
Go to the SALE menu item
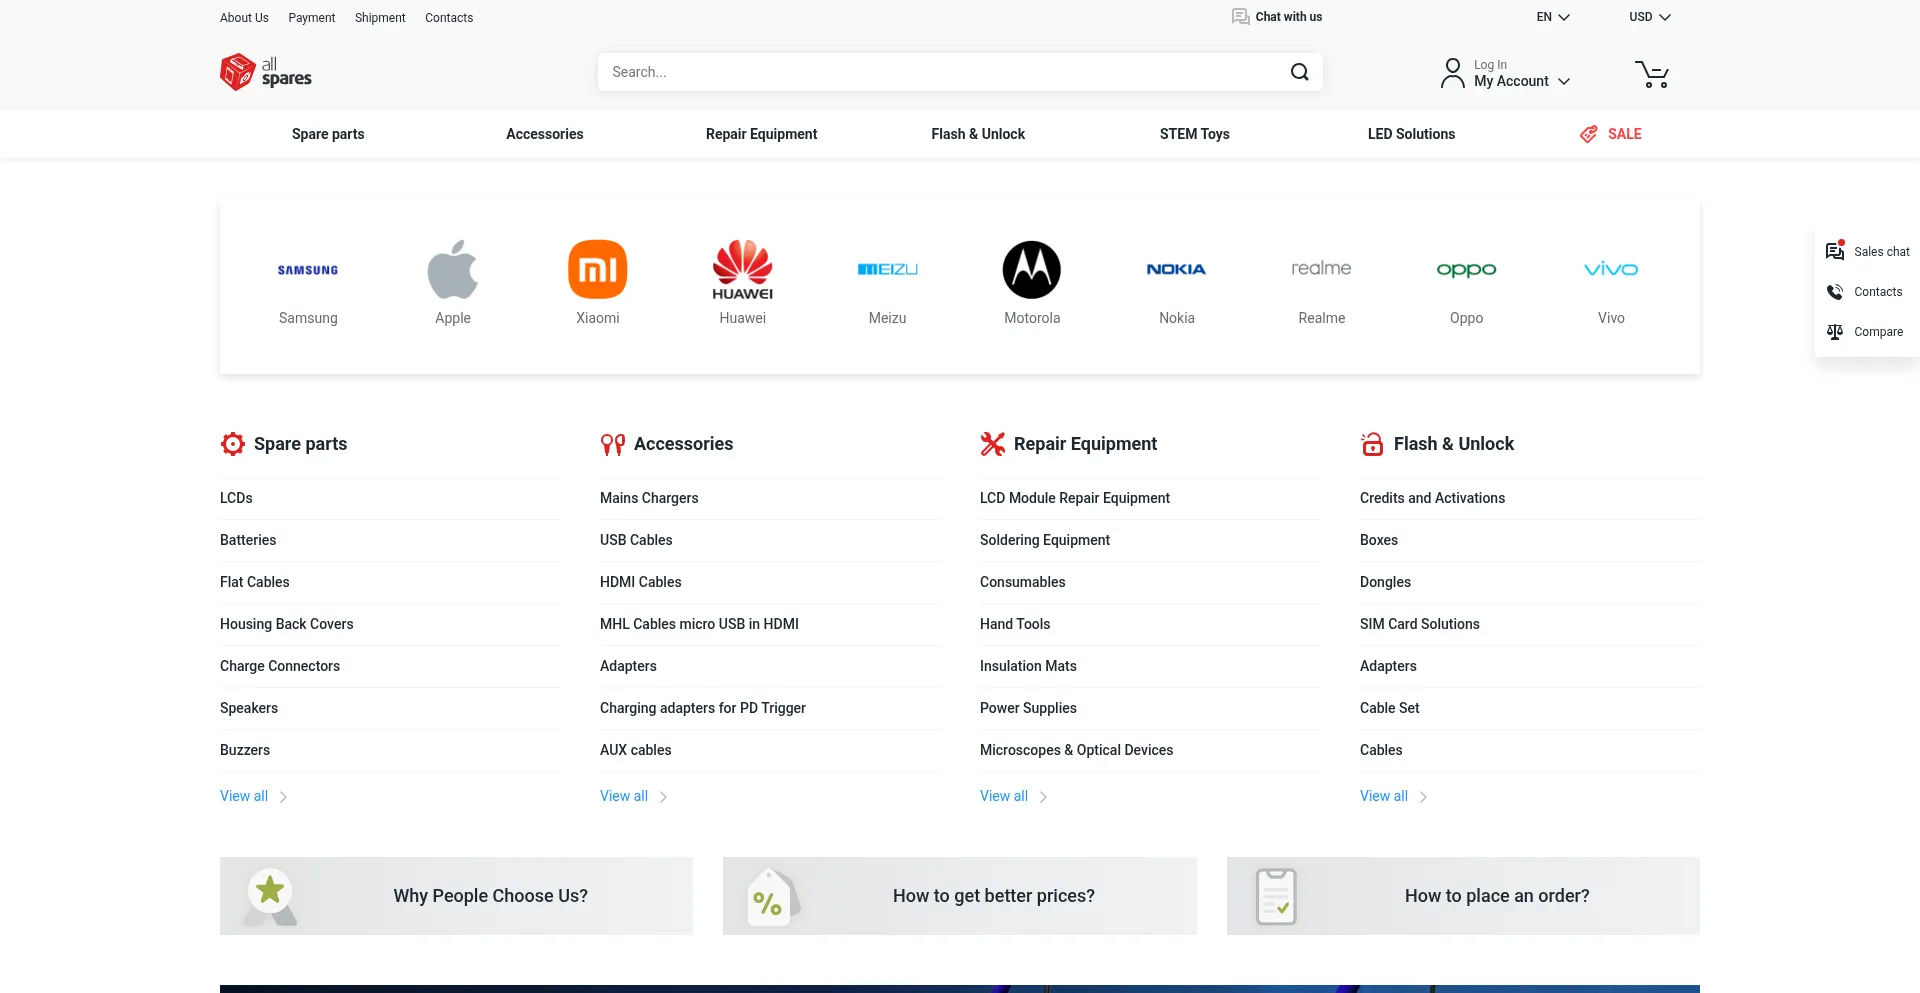[1623, 134]
